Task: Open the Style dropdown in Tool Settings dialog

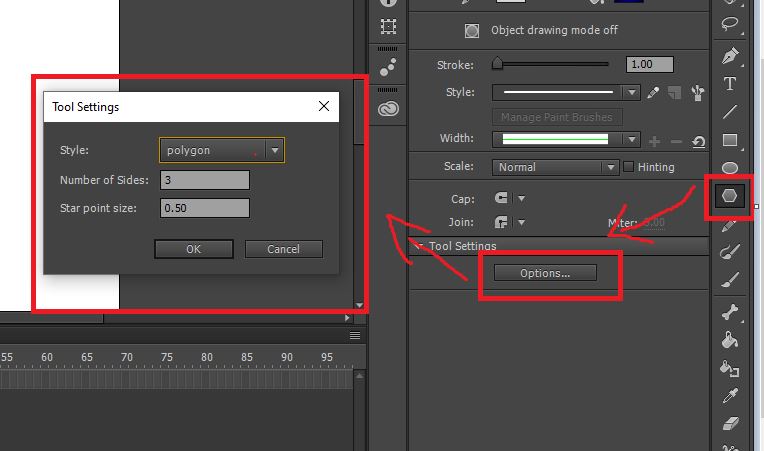Action: pyautogui.click(x=222, y=150)
